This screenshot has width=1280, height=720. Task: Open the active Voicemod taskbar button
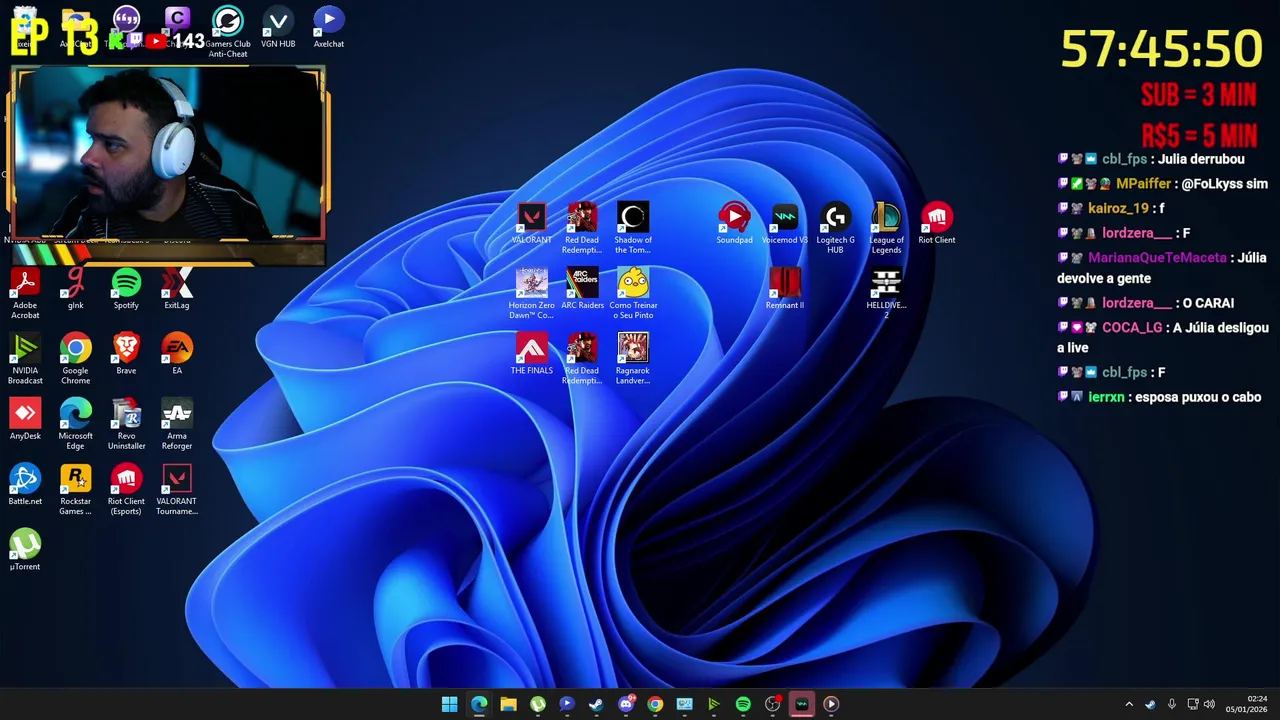click(802, 704)
